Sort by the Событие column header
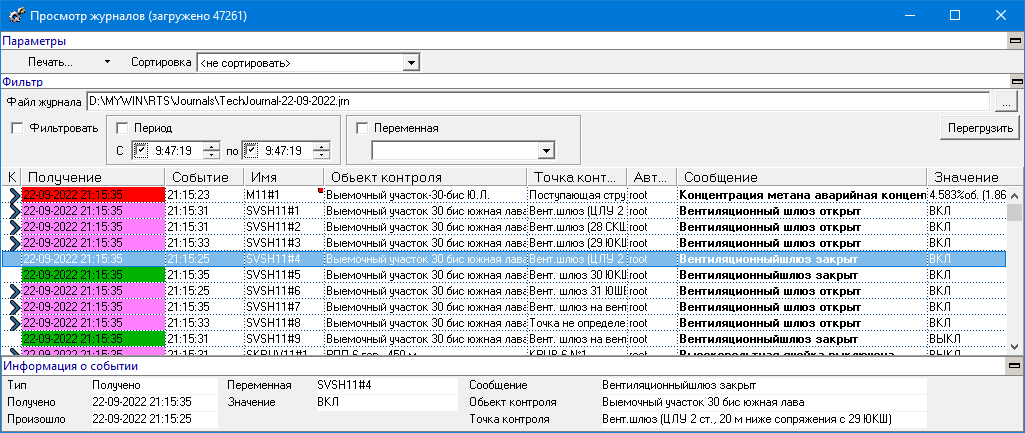This screenshot has width=1025, height=433. click(x=205, y=177)
